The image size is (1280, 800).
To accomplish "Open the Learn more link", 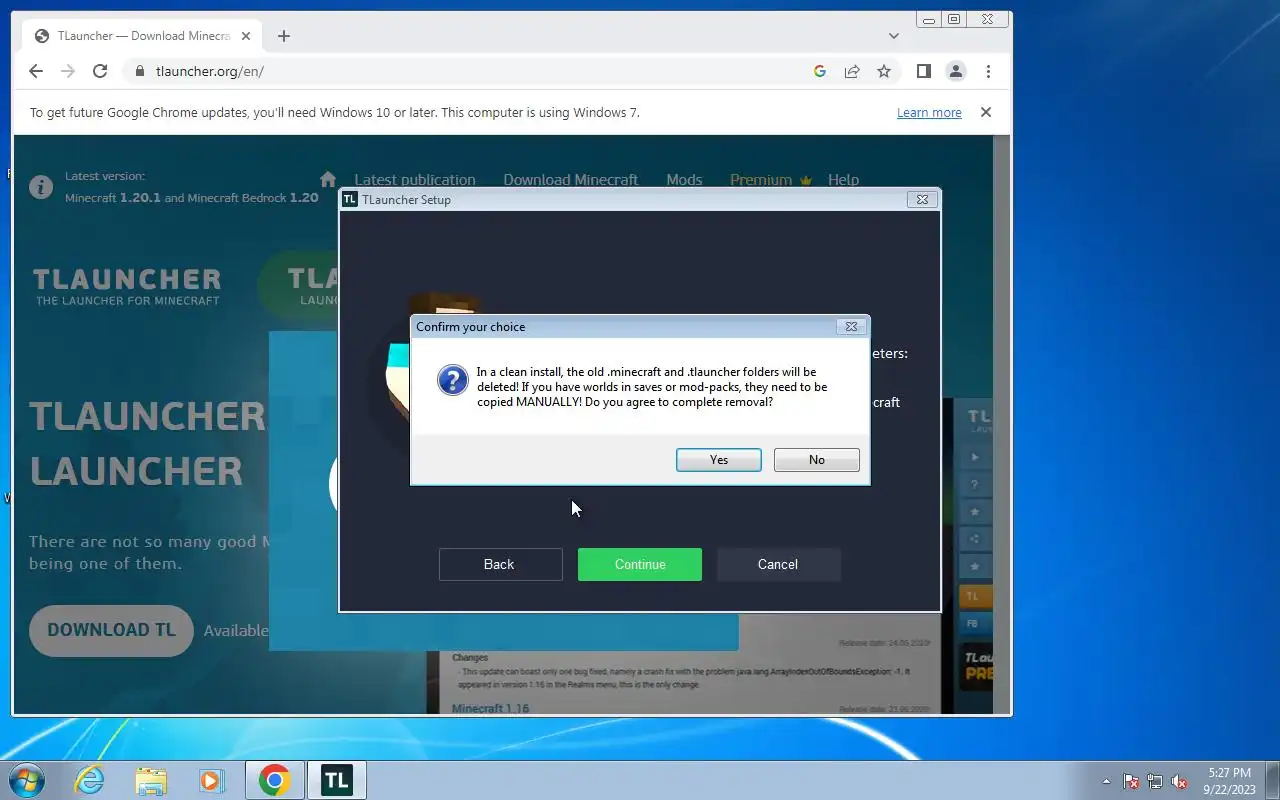I will [x=929, y=113].
